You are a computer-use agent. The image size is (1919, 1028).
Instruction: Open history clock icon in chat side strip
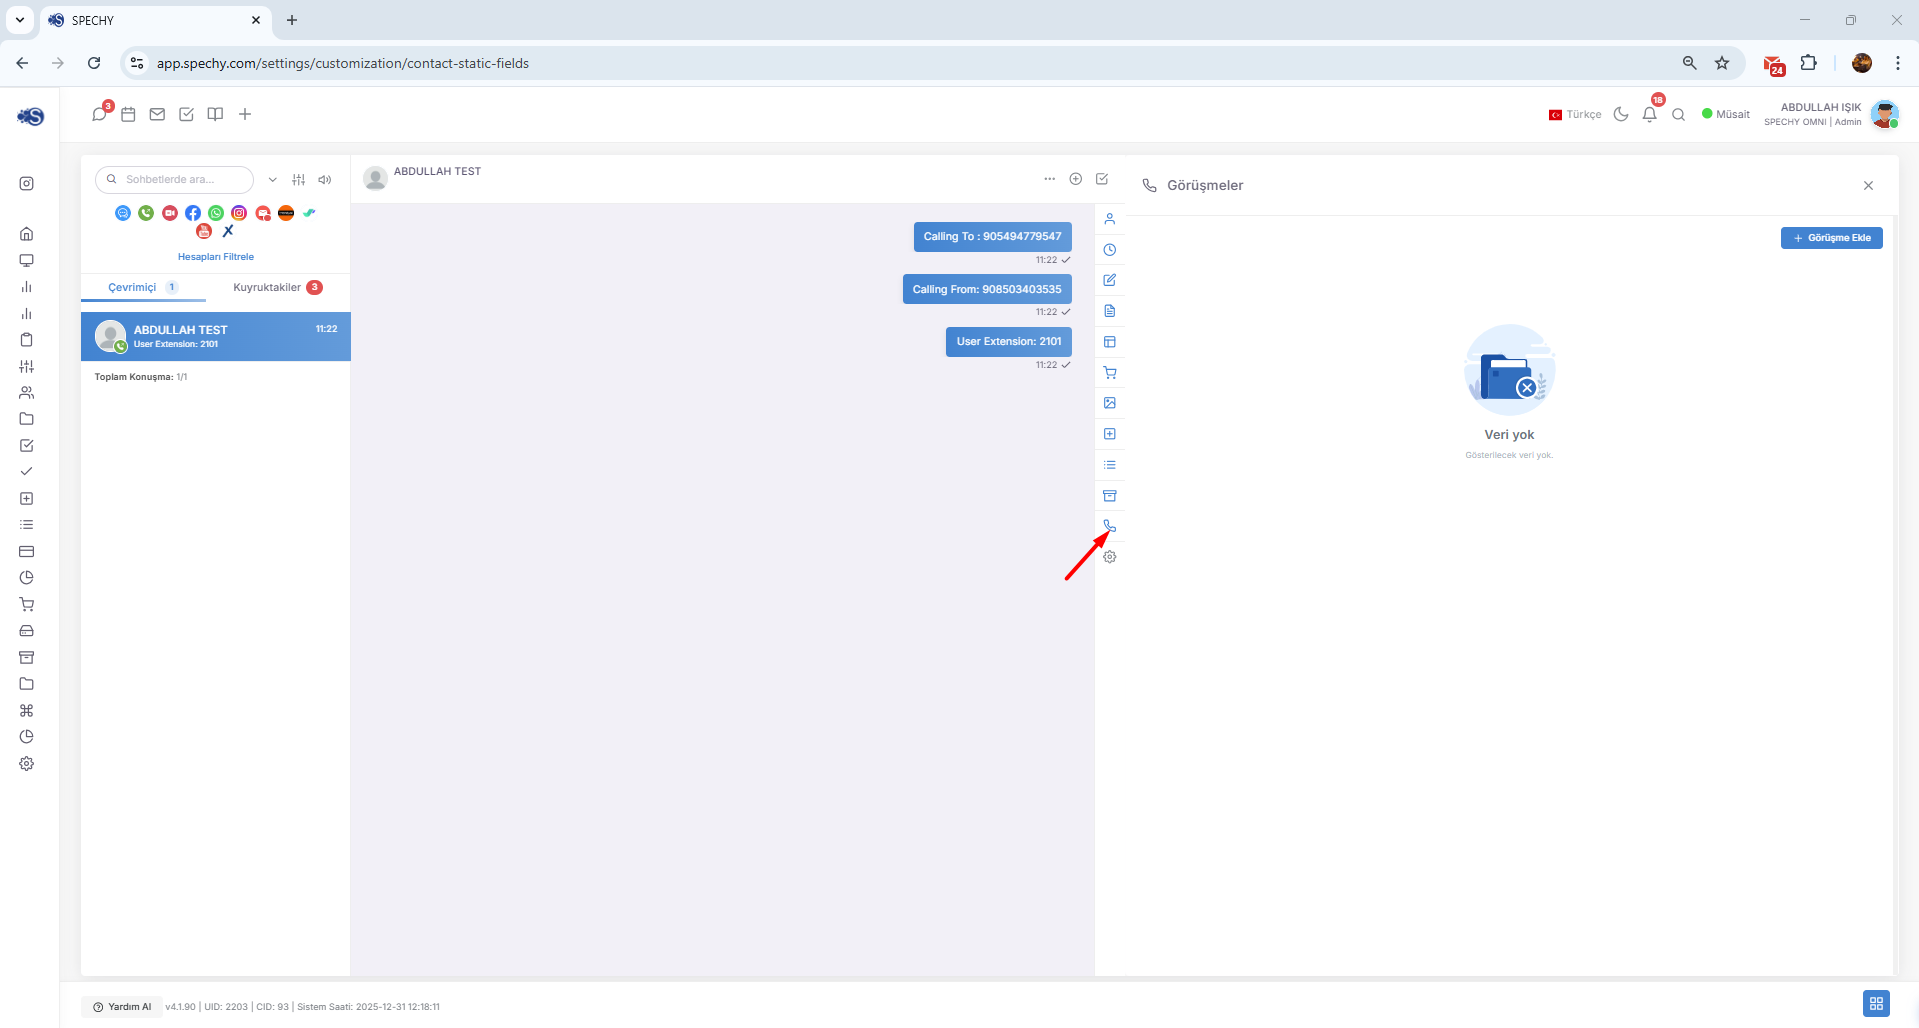pos(1110,250)
